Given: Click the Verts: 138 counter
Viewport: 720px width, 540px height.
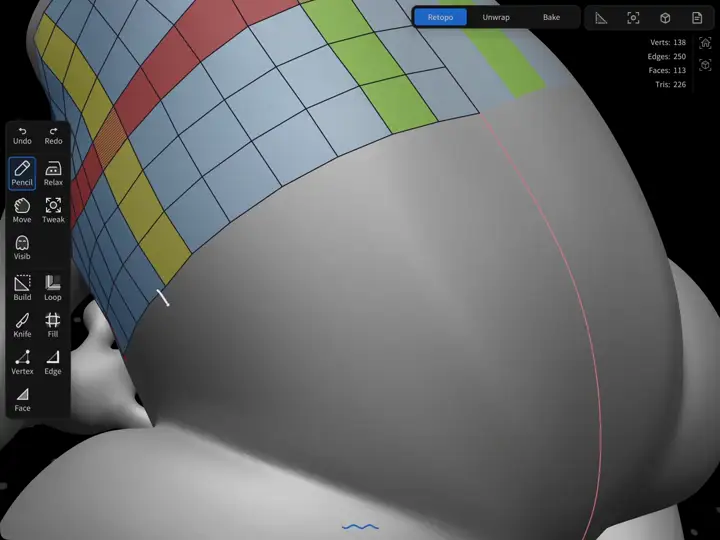Looking at the screenshot, I should click(668, 42).
